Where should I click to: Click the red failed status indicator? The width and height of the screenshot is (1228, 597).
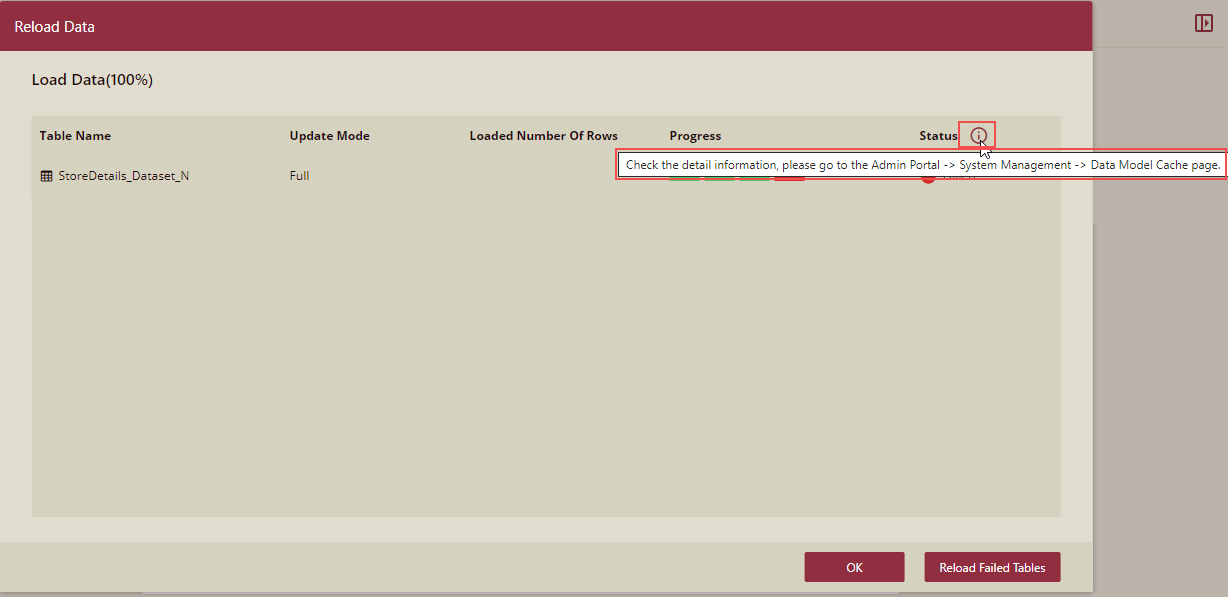tap(927, 180)
